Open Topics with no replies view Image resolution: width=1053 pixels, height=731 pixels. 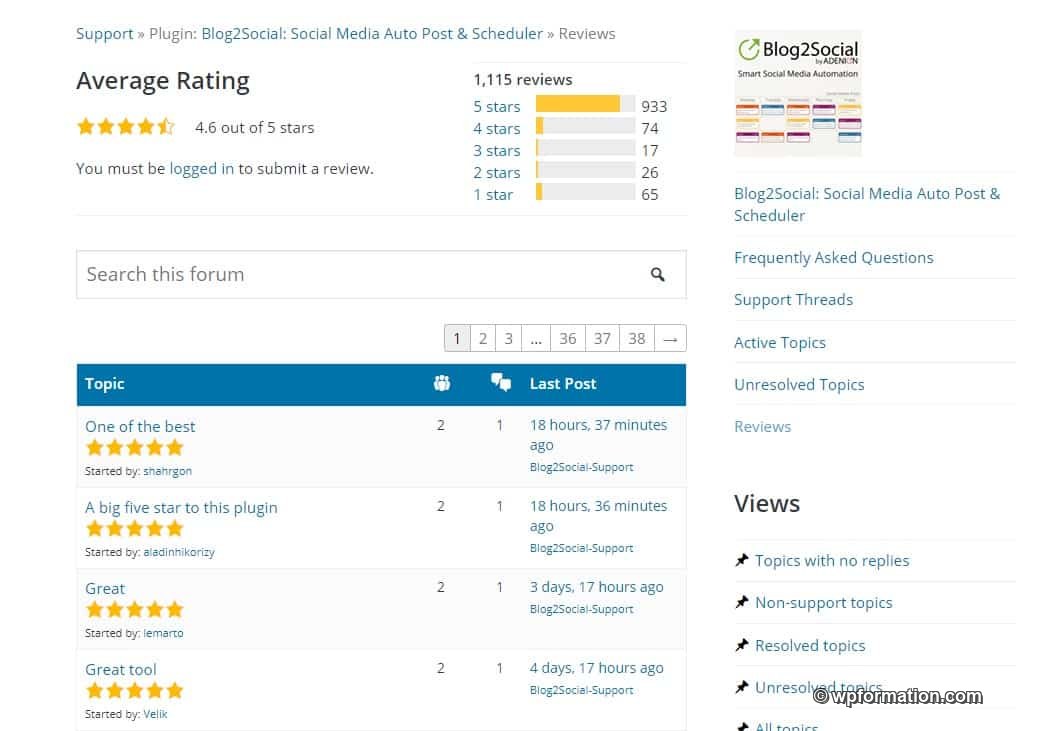tap(832, 561)
